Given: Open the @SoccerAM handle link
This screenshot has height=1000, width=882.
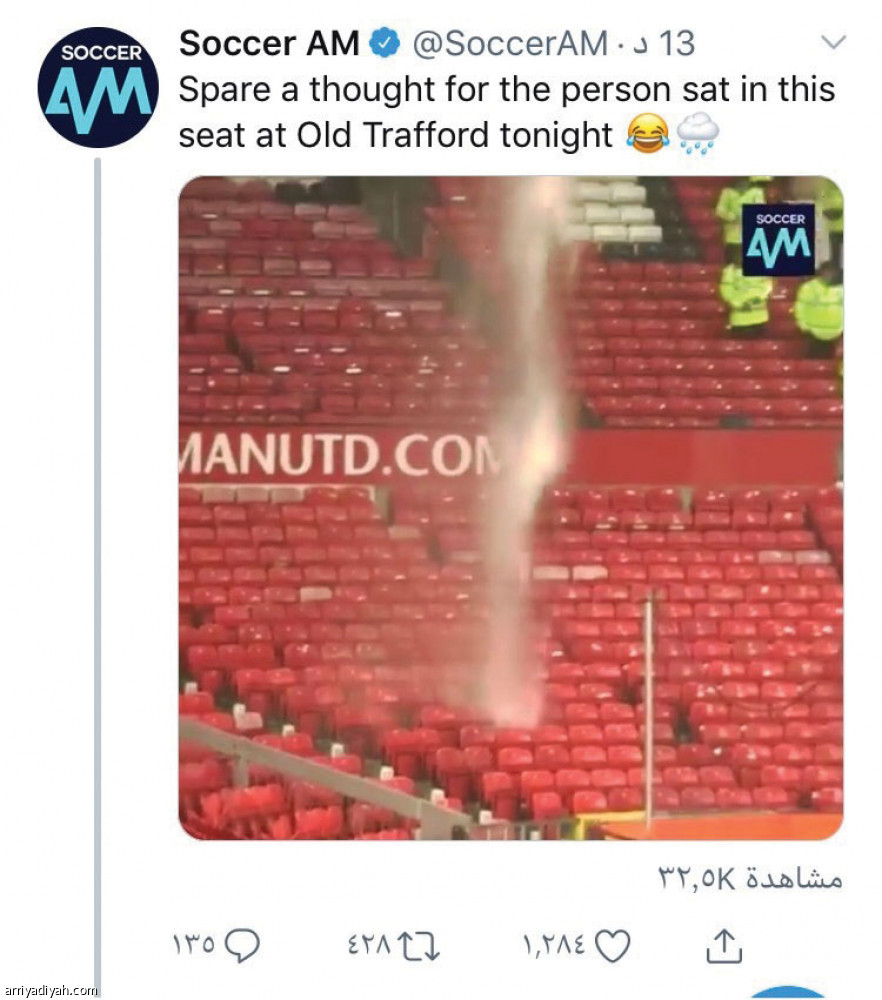Looking at the screenshot, I should pos(510,44).
